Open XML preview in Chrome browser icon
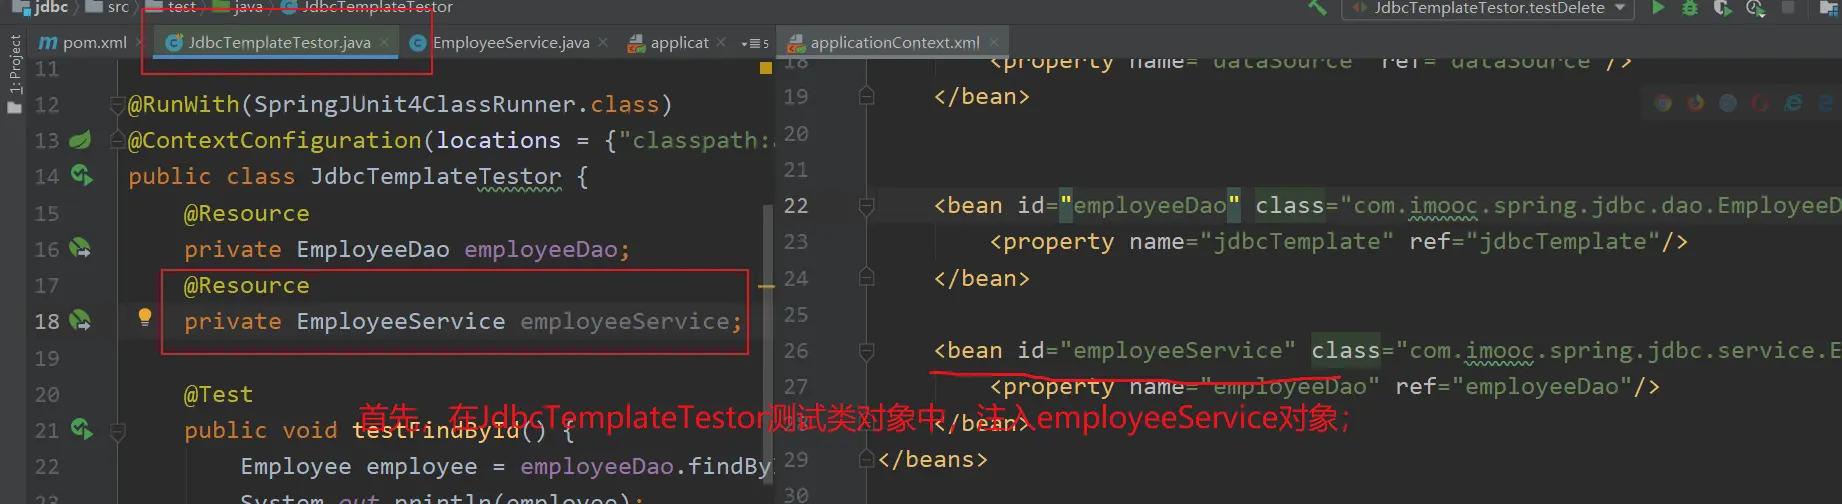Image resolution: width=1842 pixels, height=504 pixels. click(x=1663, y=103)
